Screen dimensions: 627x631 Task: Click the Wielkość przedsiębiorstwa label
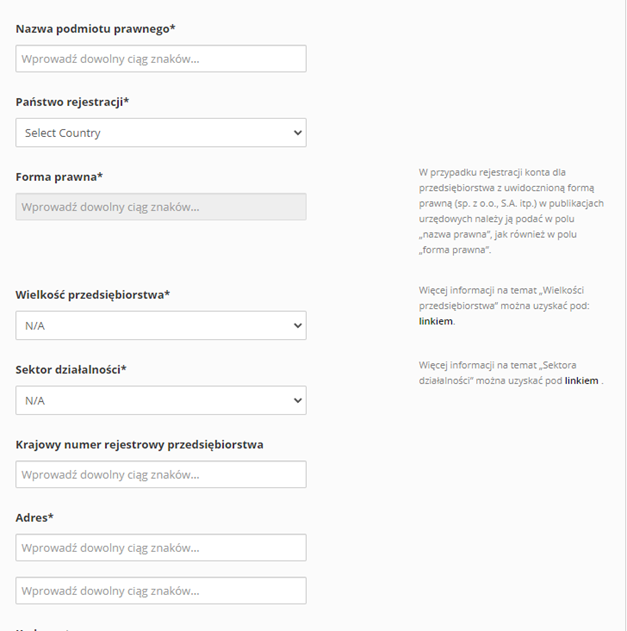(93, 295)
